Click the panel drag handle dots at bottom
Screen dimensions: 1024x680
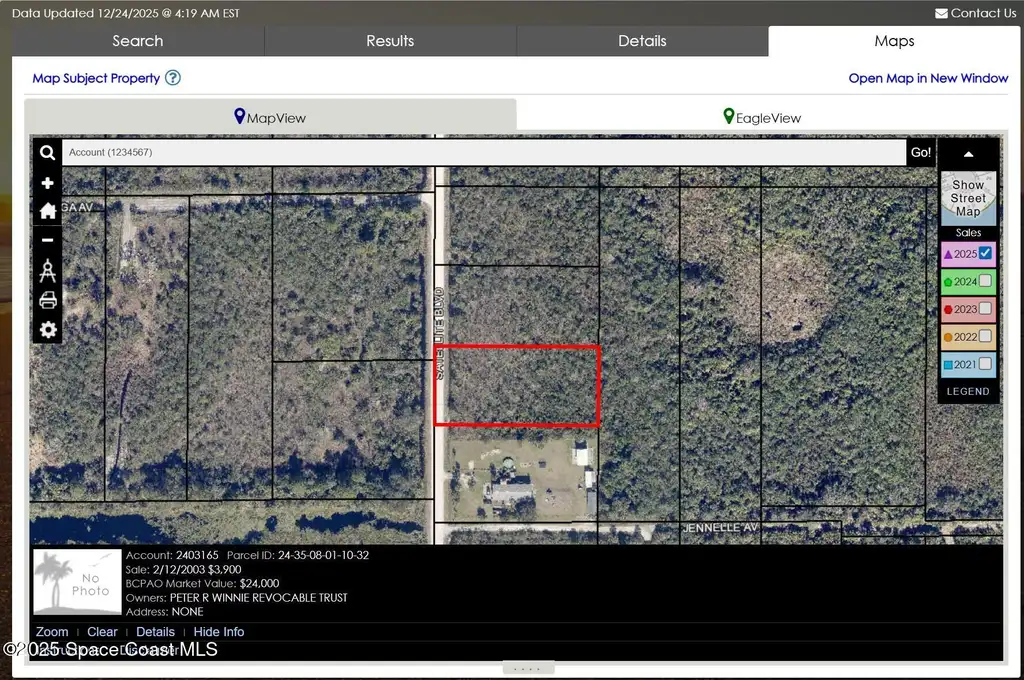point(528,669)
